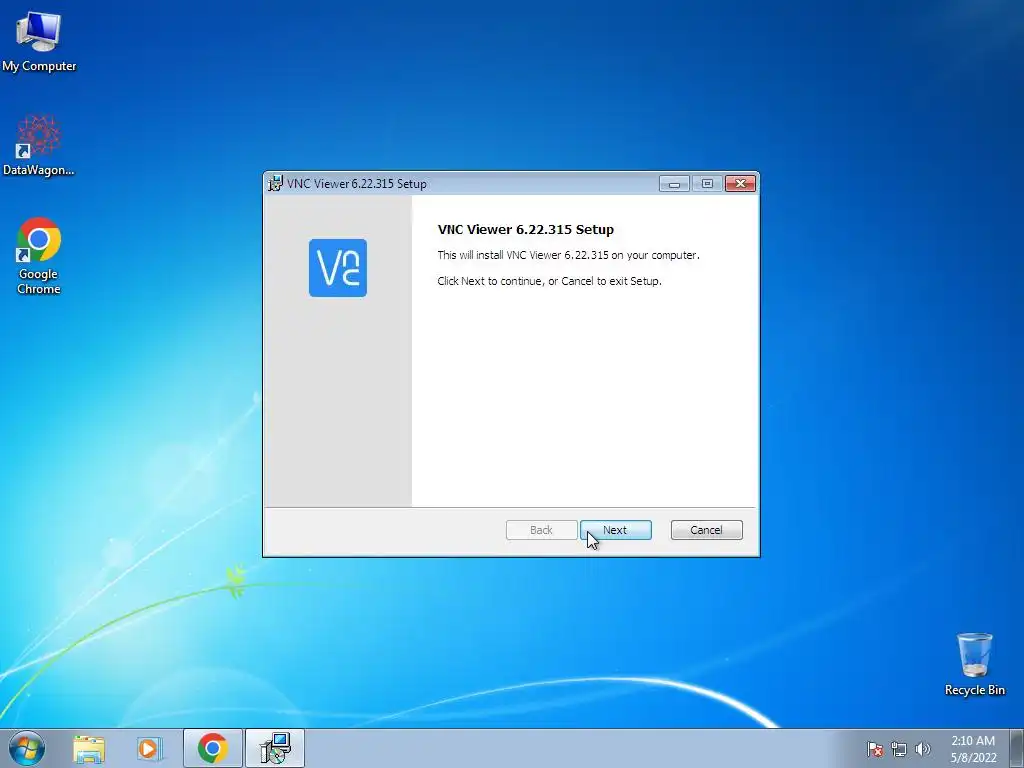
Task: Open Windows Media Player from the taskbar
Action: click(150, 748)
